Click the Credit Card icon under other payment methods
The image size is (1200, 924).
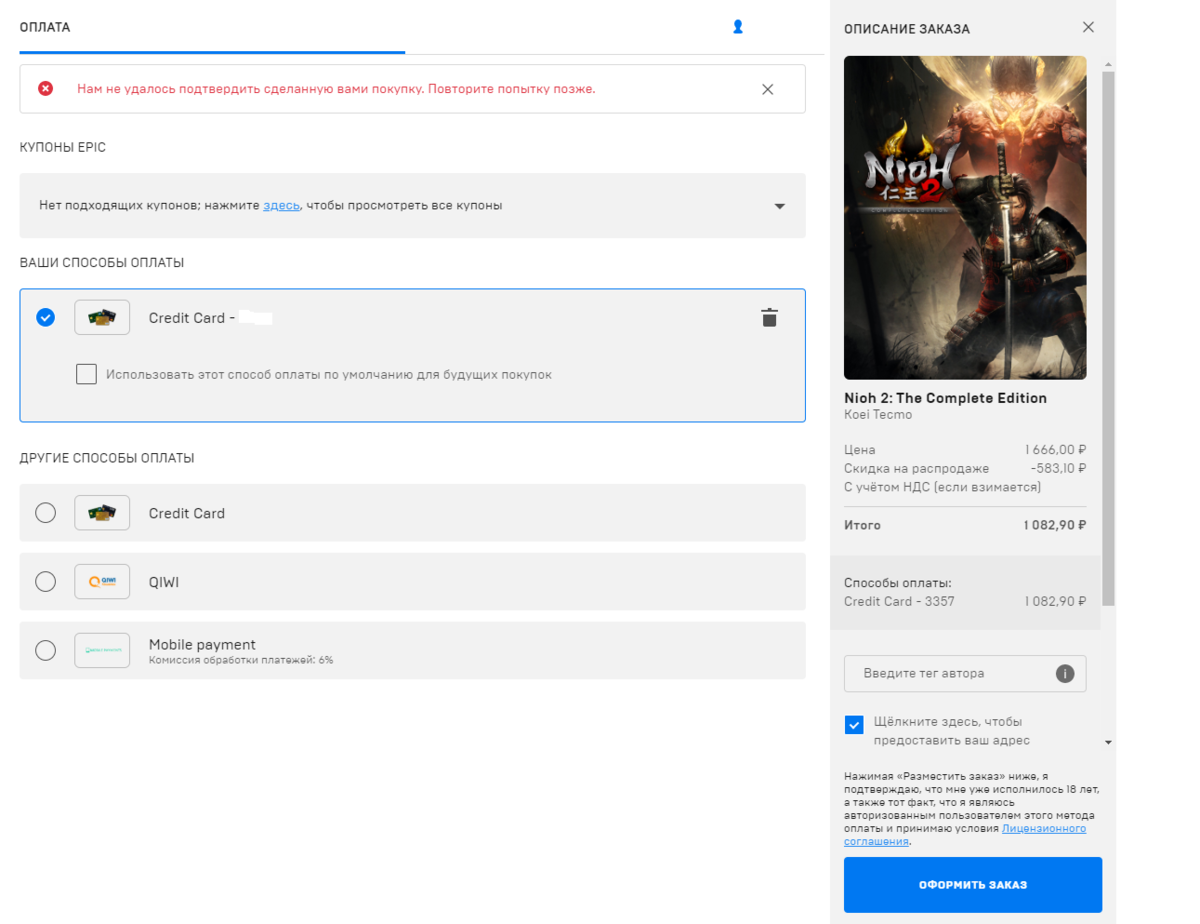pos(102,513)
